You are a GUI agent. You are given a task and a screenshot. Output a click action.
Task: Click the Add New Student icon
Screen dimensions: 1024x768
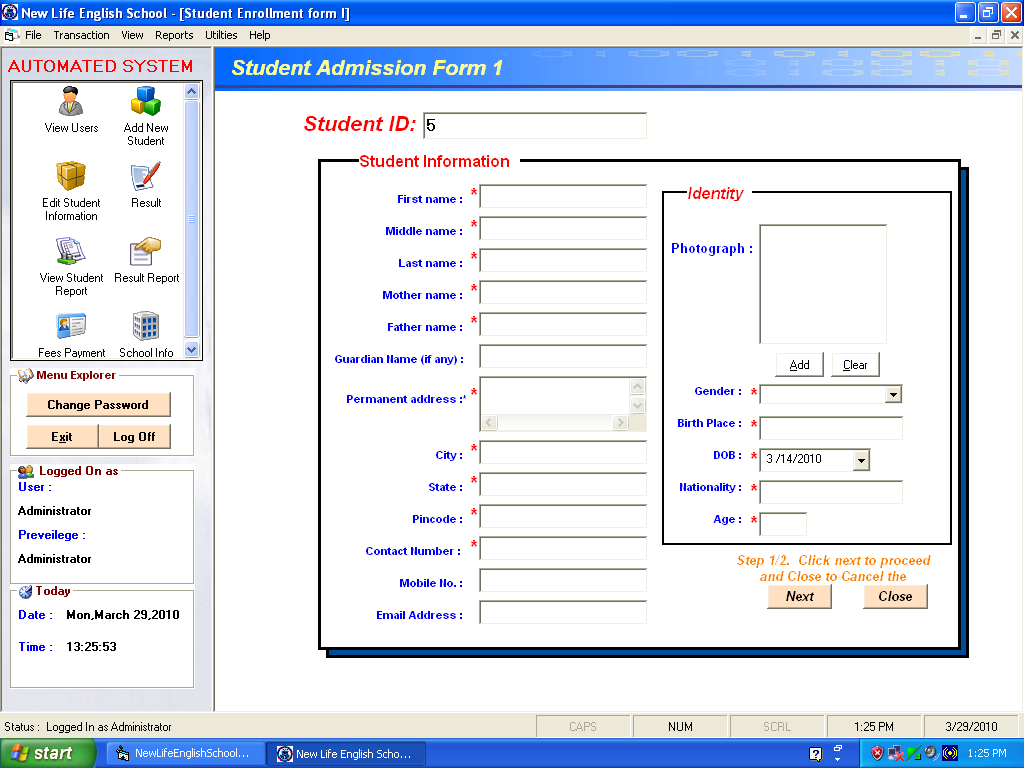coord(146,103)
